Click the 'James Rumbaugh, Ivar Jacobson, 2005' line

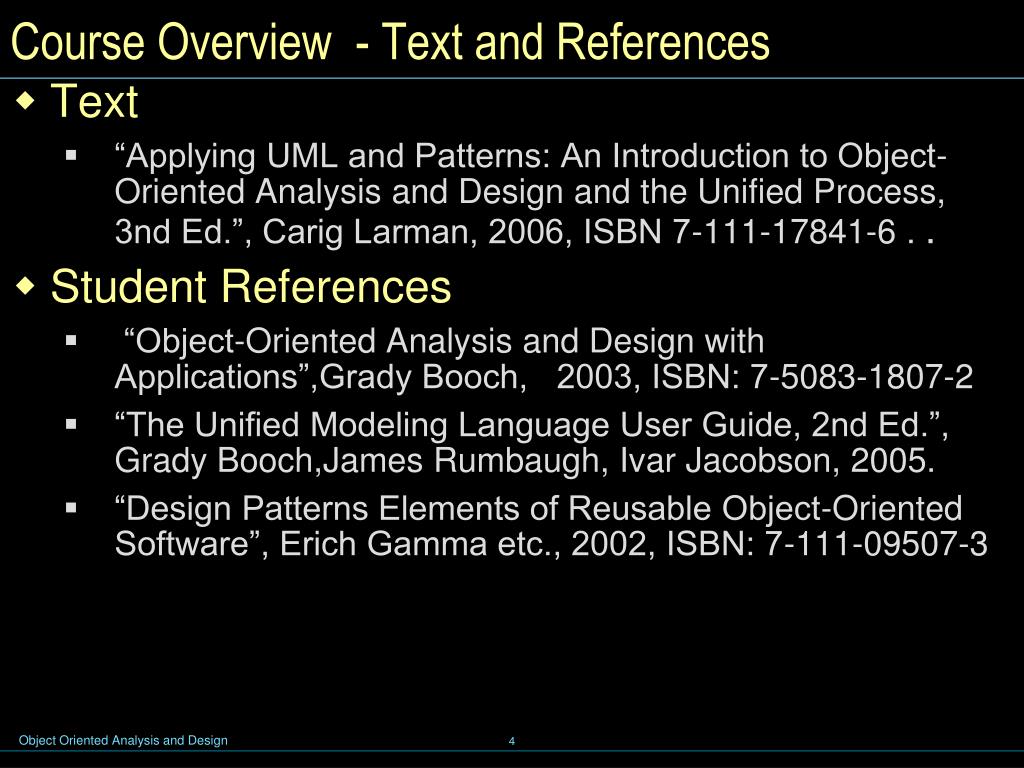click(x=524, y=460)
